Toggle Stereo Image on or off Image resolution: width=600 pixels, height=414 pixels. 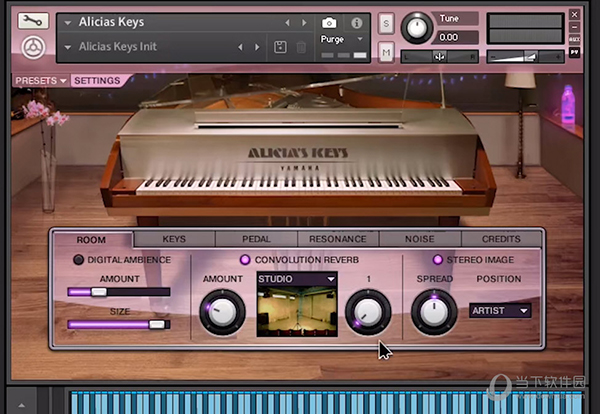(x=437, y=260)
